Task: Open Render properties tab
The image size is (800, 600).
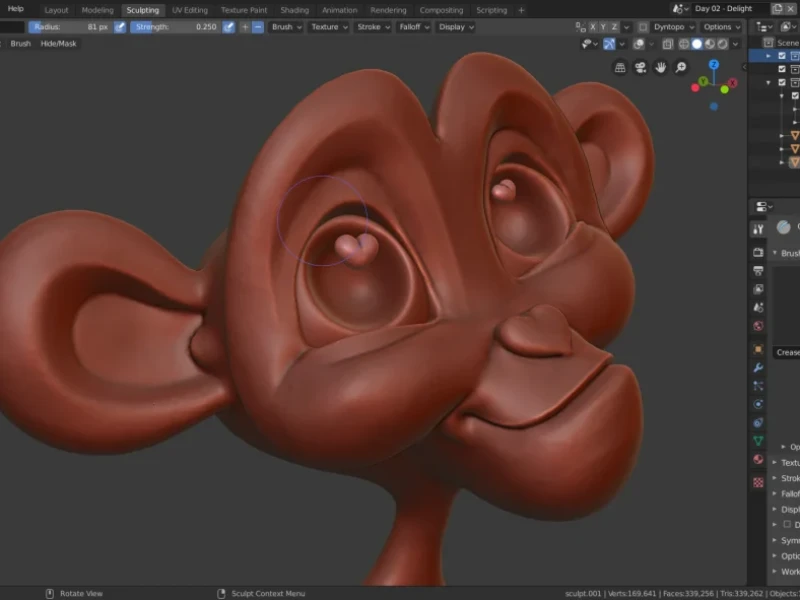Action: [x=758, y=253]
